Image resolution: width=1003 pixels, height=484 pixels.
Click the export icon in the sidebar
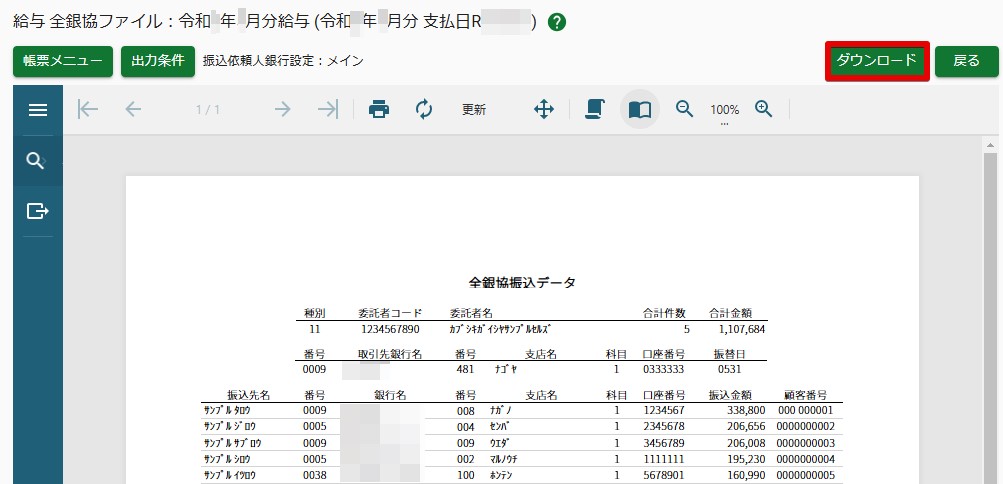click(x=38, y=211)
